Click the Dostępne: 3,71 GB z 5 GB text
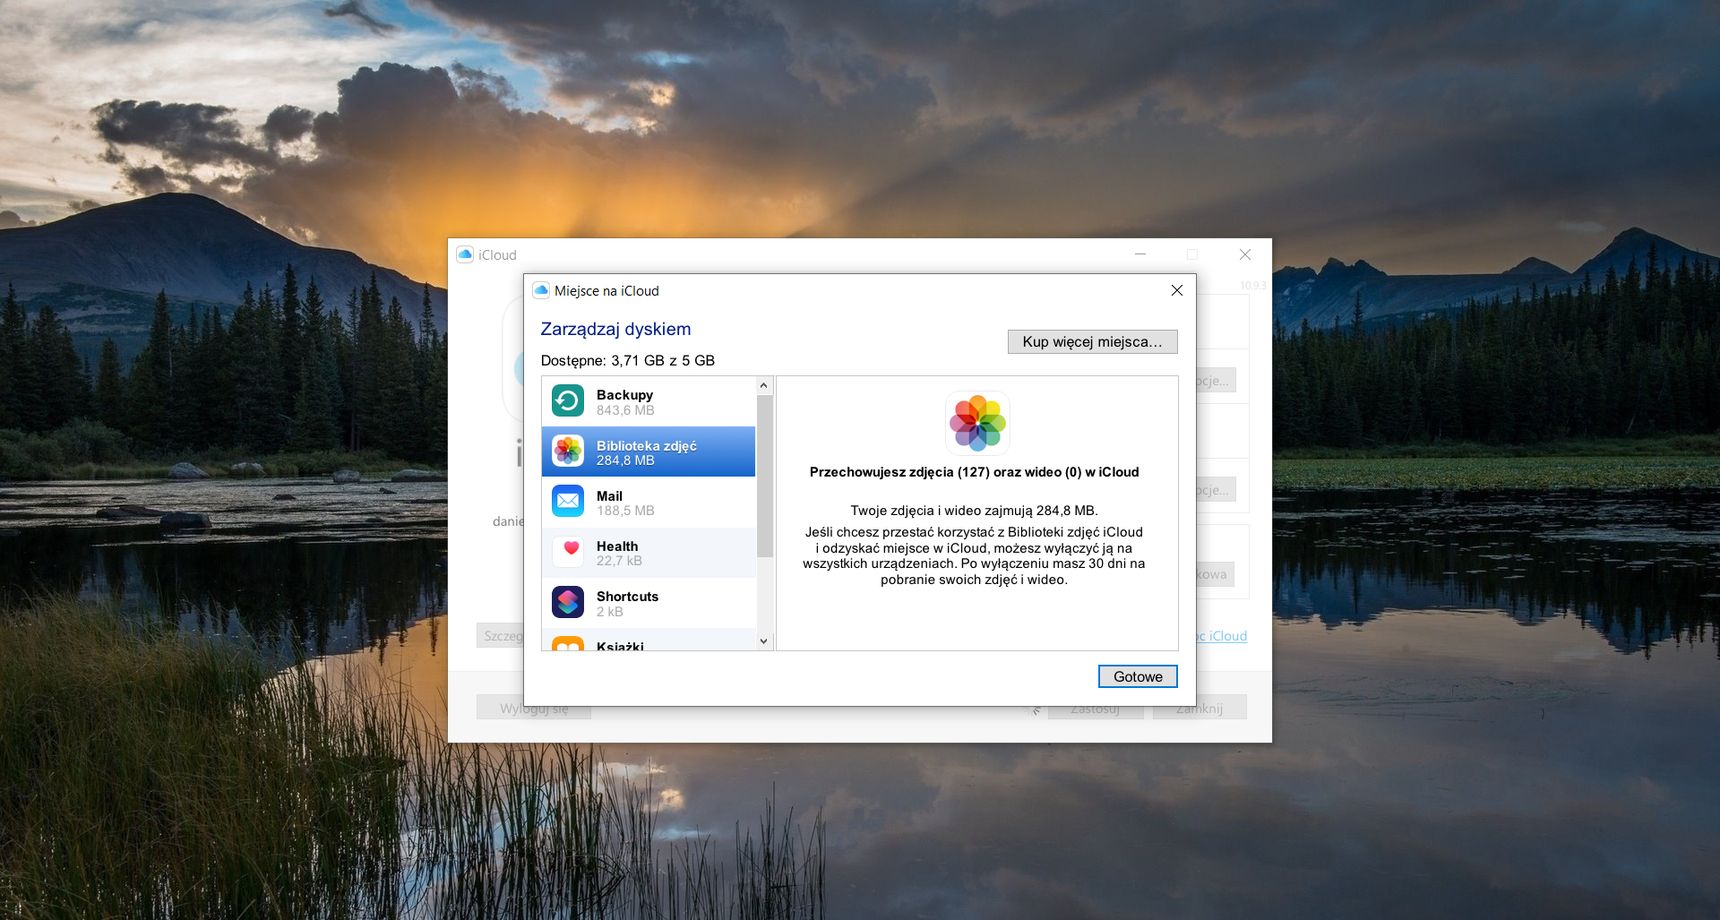 pos(627,360)
